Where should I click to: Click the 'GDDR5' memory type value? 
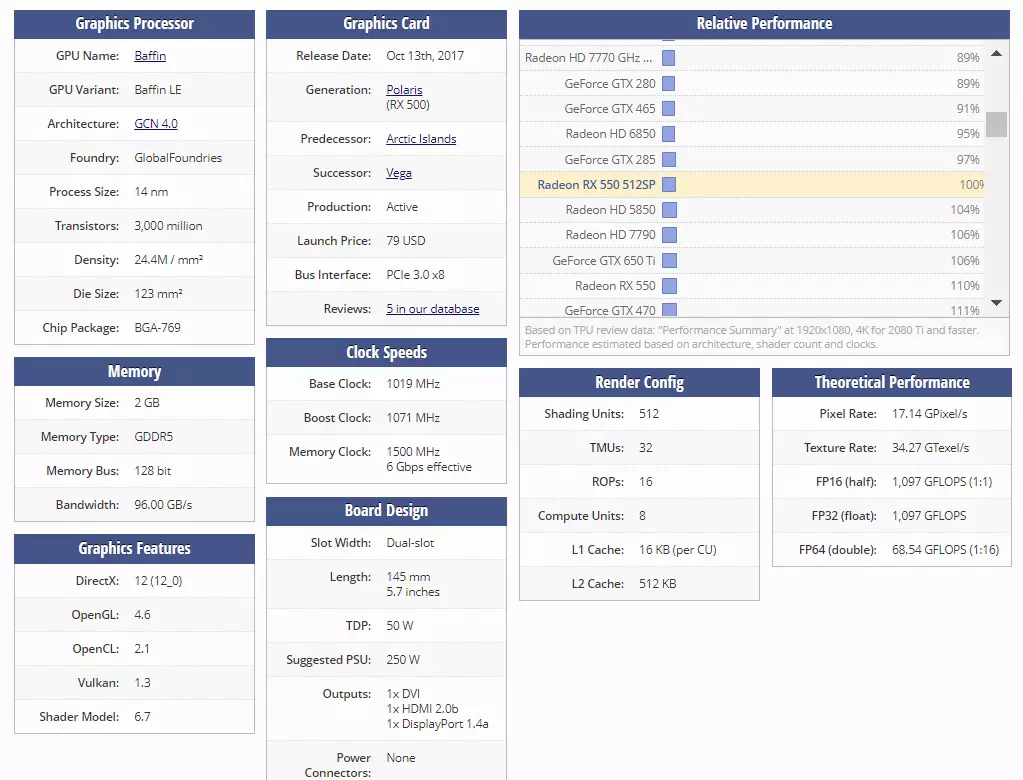[x=153, y=437]
